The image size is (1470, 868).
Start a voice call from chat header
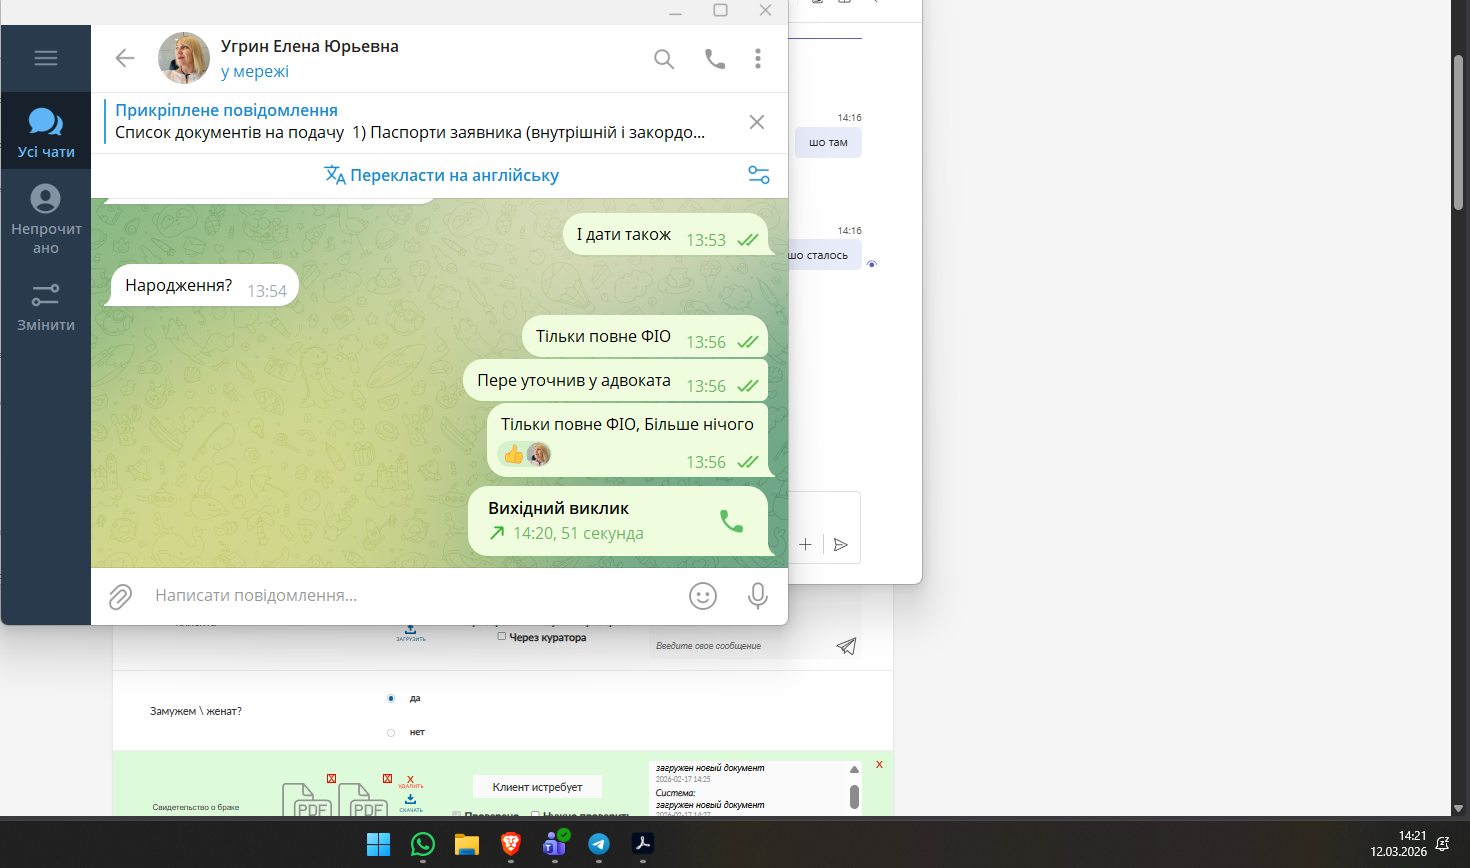click(715, 59)
